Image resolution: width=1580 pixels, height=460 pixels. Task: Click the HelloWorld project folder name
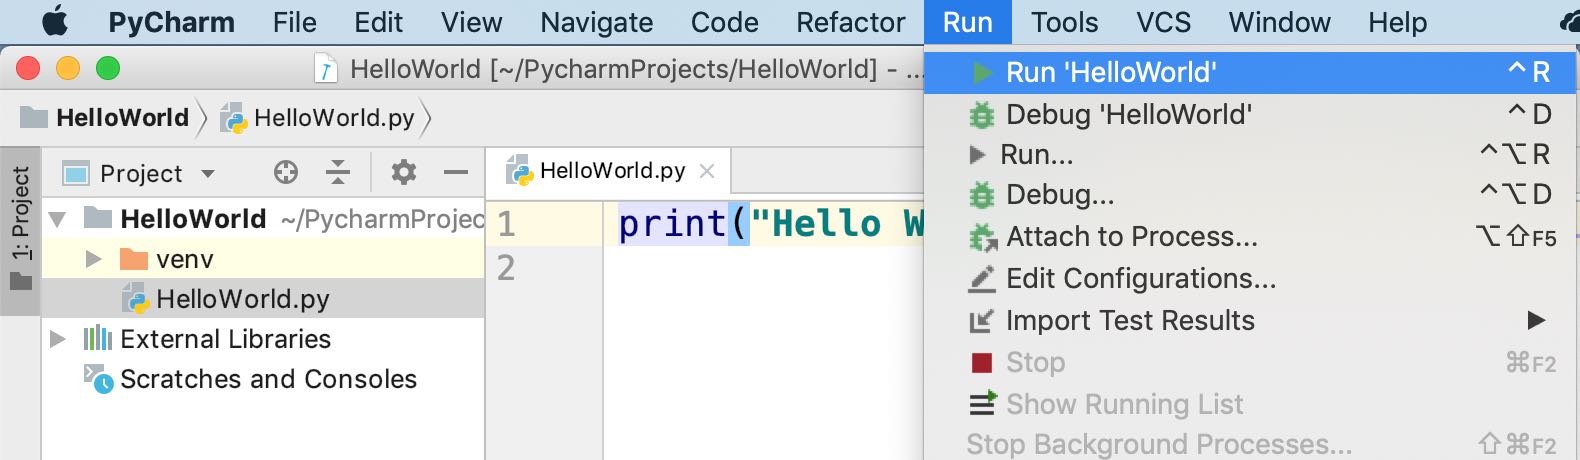193,219
